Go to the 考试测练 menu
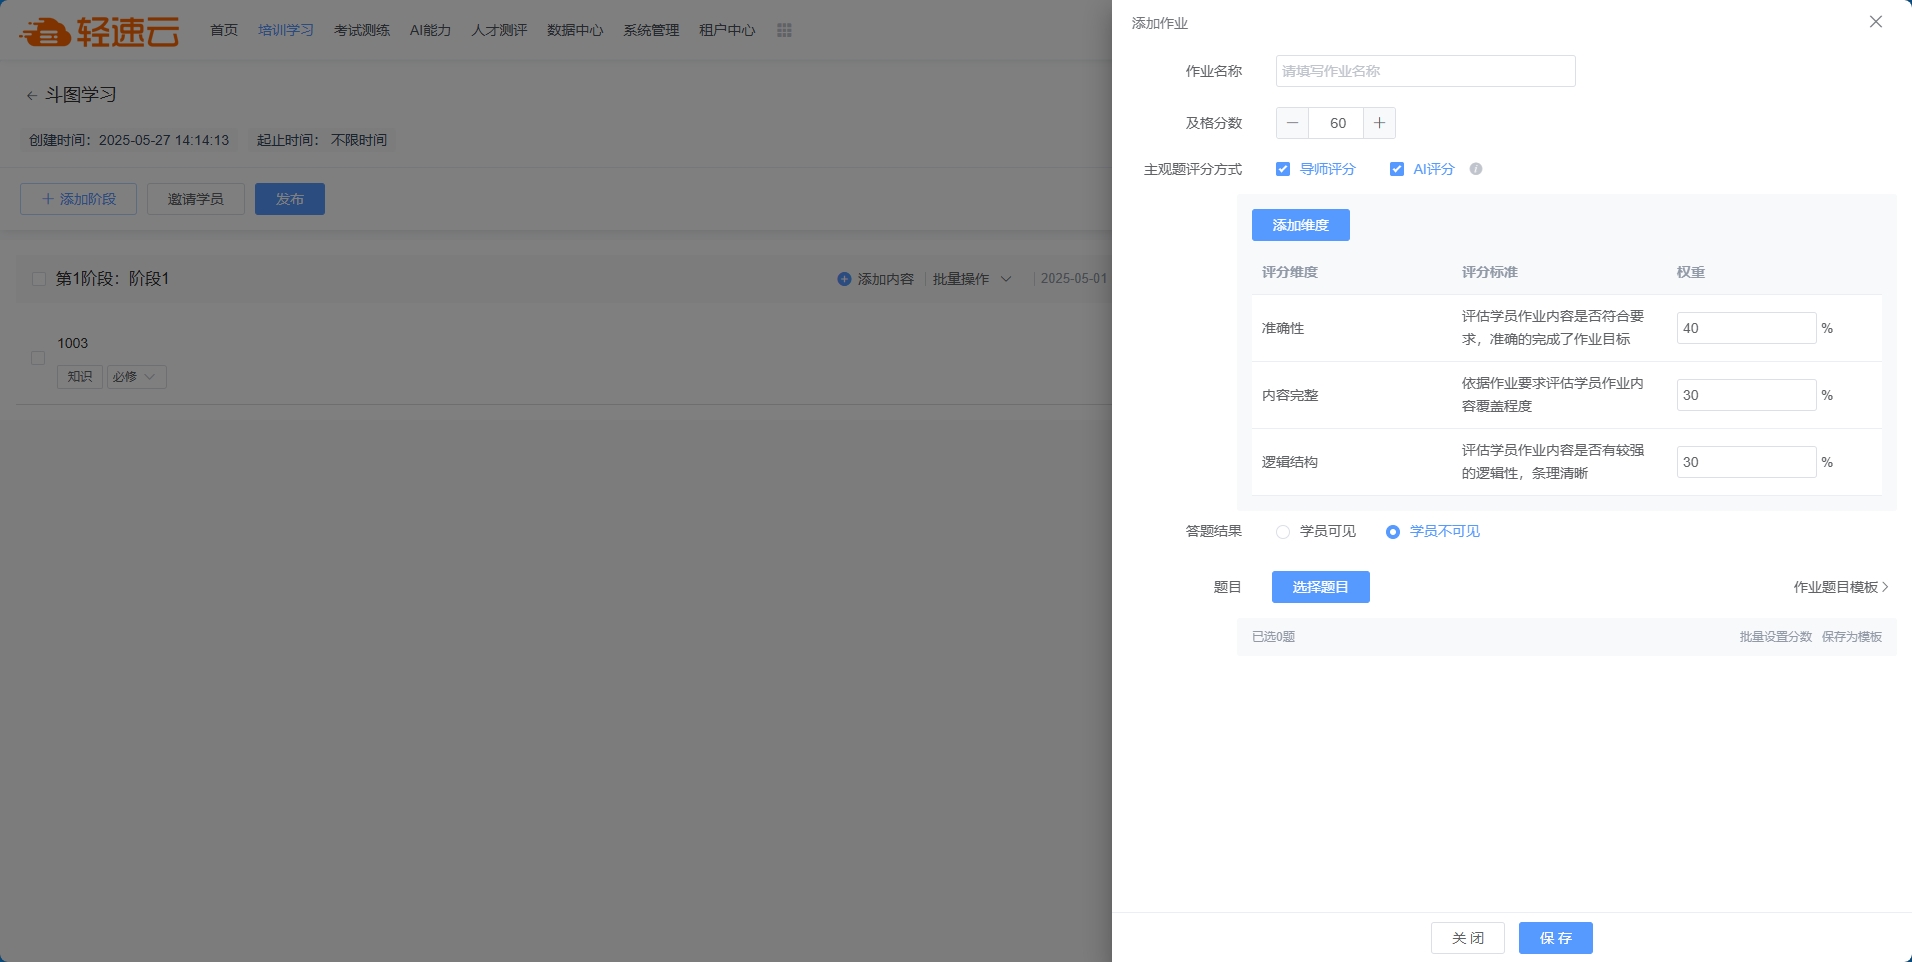Image resolution: width=1912 pixels, height=962 pixels. click(x=361, y=30)
